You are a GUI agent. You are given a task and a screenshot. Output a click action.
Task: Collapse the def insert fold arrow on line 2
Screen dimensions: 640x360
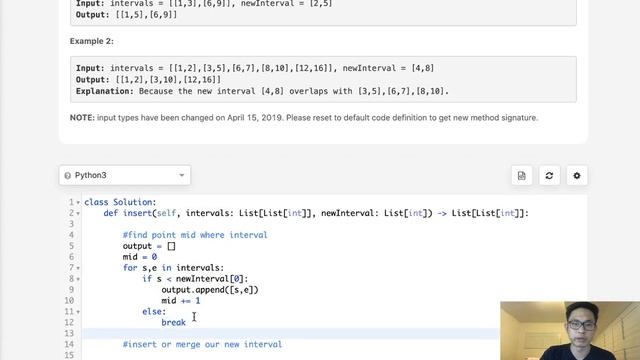[x=78, y=213]
